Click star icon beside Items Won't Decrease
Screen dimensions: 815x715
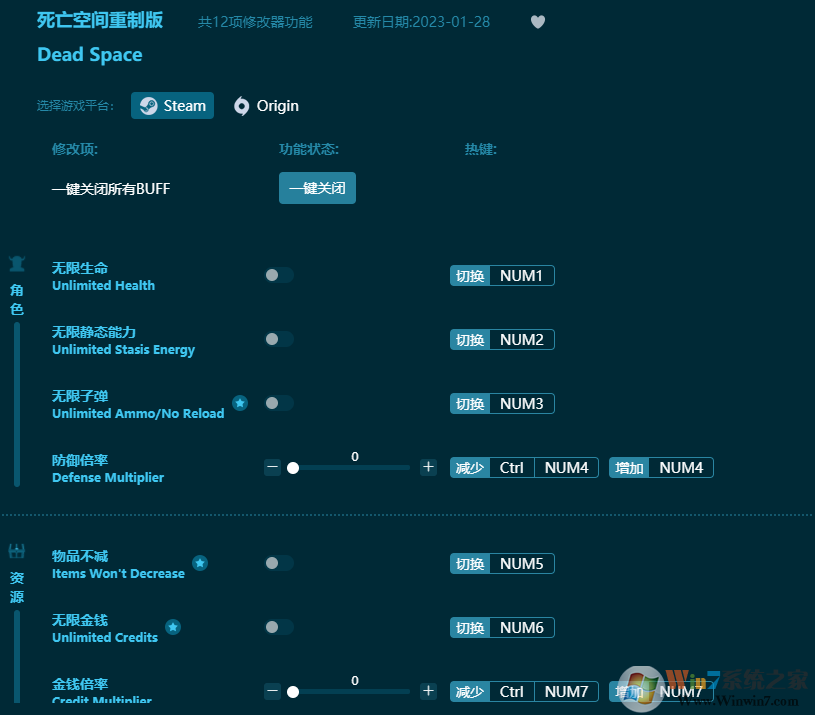pyautogui.click(x=200, y=563)
